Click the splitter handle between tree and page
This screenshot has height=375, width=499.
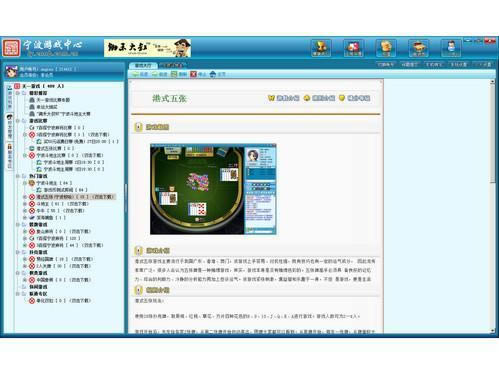[x=126, y=198]
